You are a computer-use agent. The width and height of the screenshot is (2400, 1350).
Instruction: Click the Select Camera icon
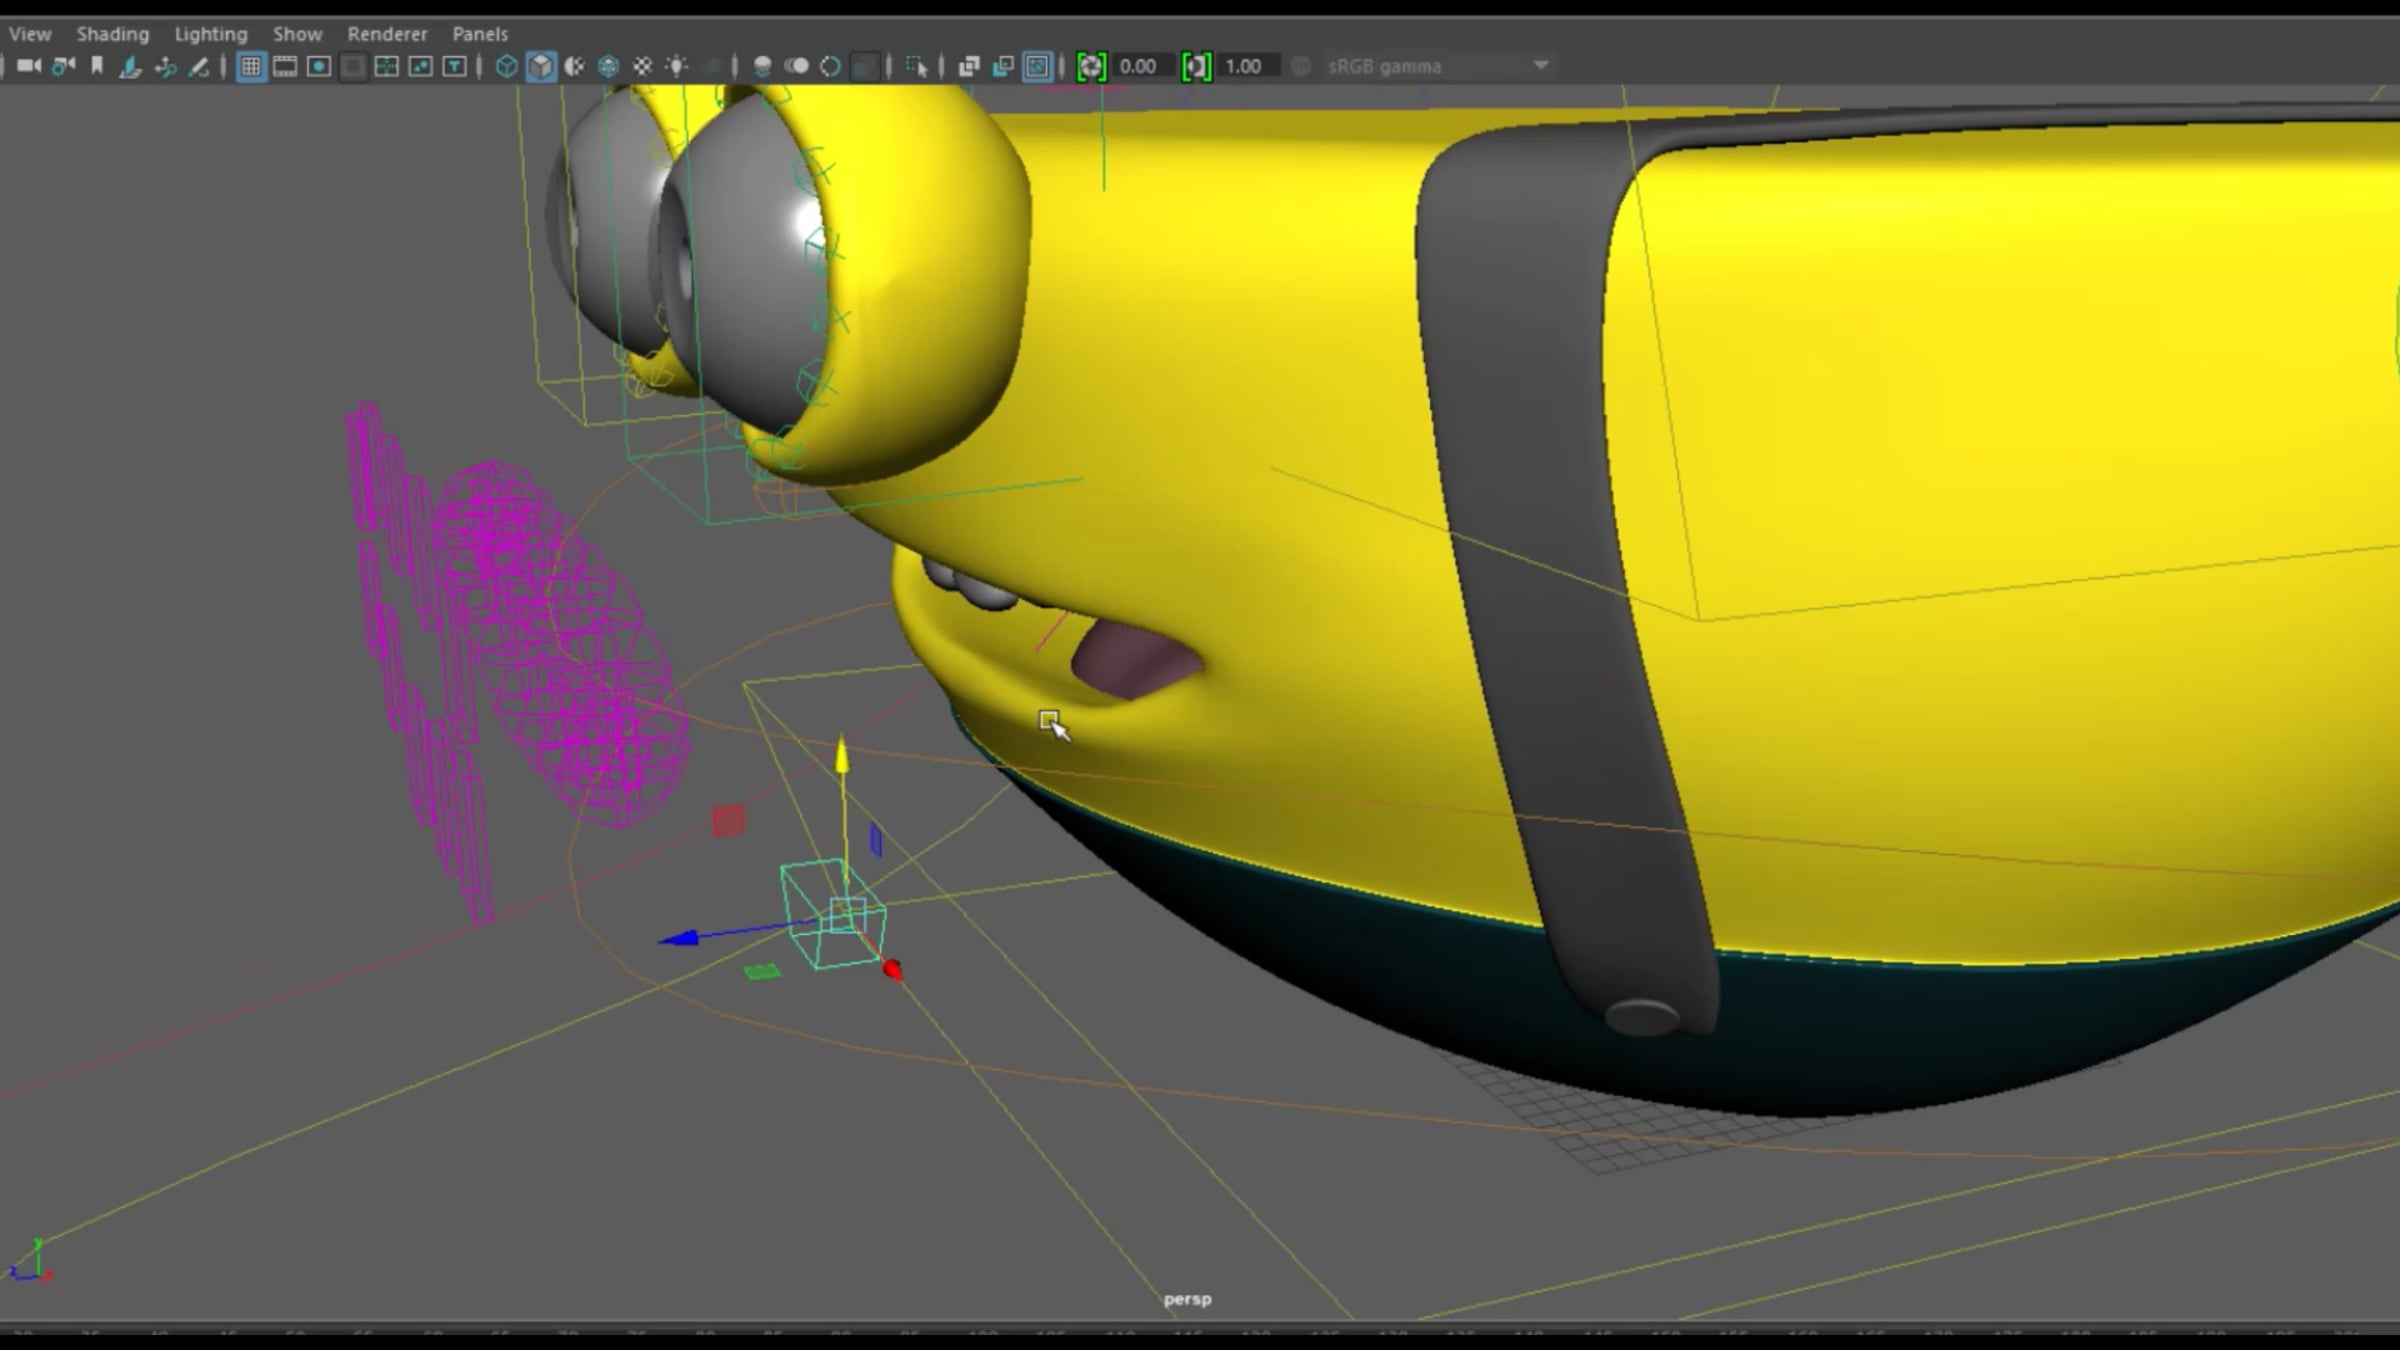click(x=28, y=66)
